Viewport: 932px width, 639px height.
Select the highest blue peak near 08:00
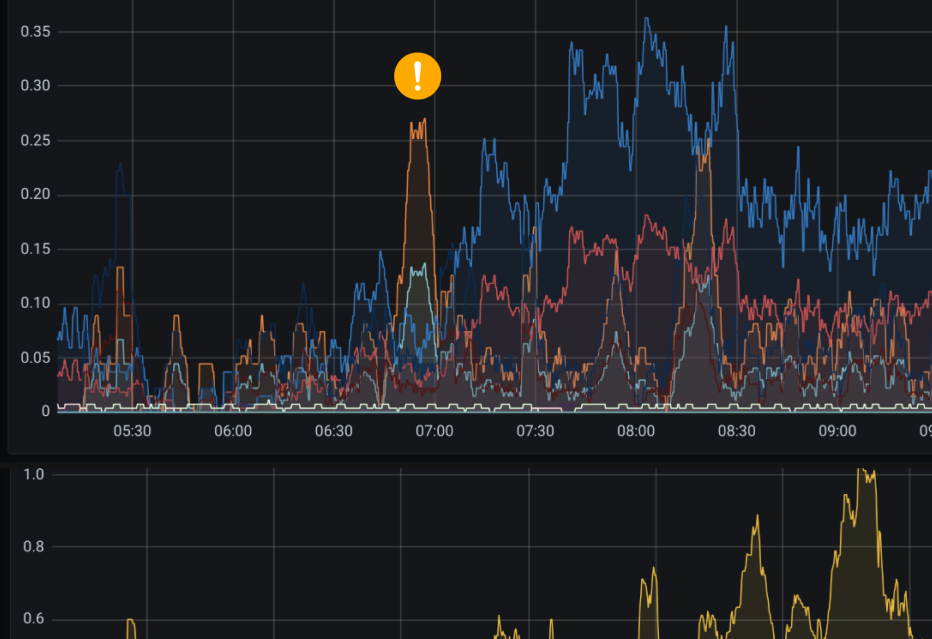(x=647, y=19)
